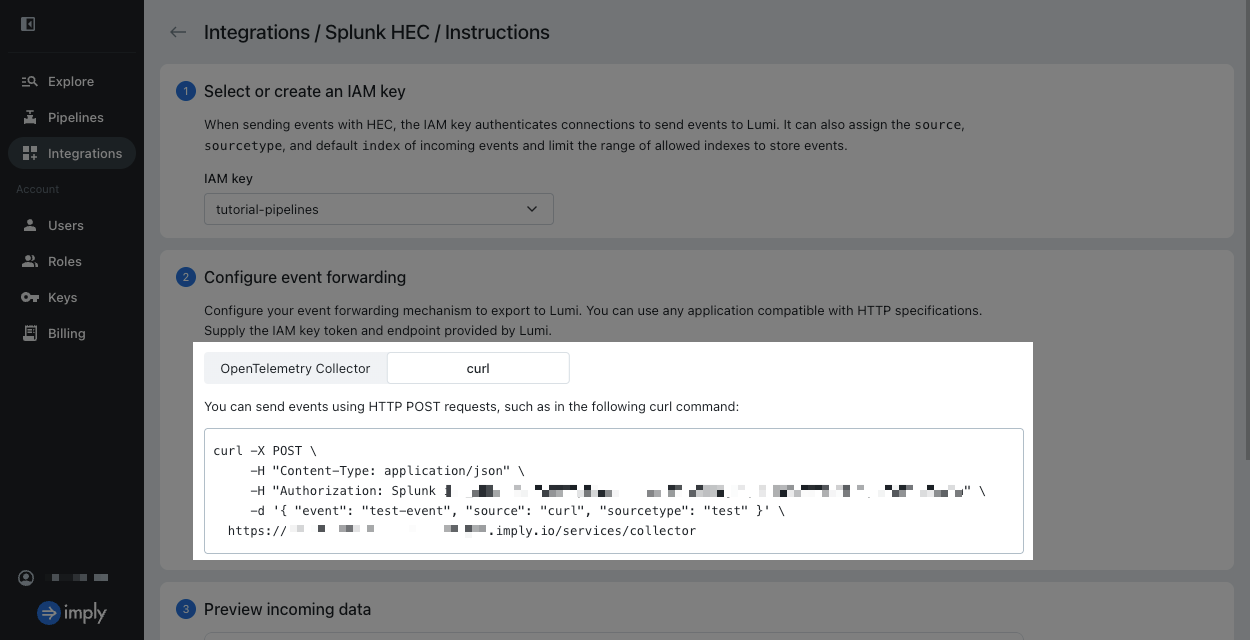Open the Roles people icon
Viewport: 1250px width, 640px height.
(x=29, y=261)
